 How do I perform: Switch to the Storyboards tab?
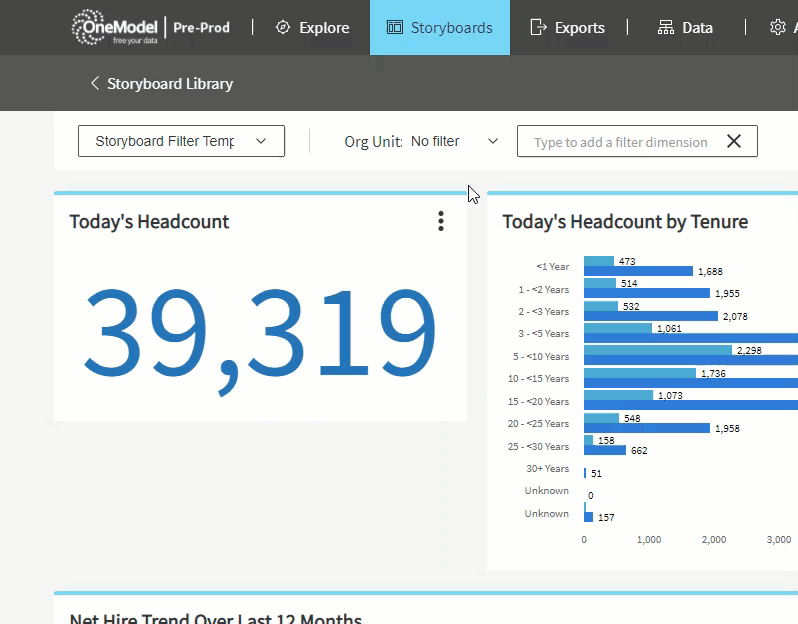tap(440, 28)
